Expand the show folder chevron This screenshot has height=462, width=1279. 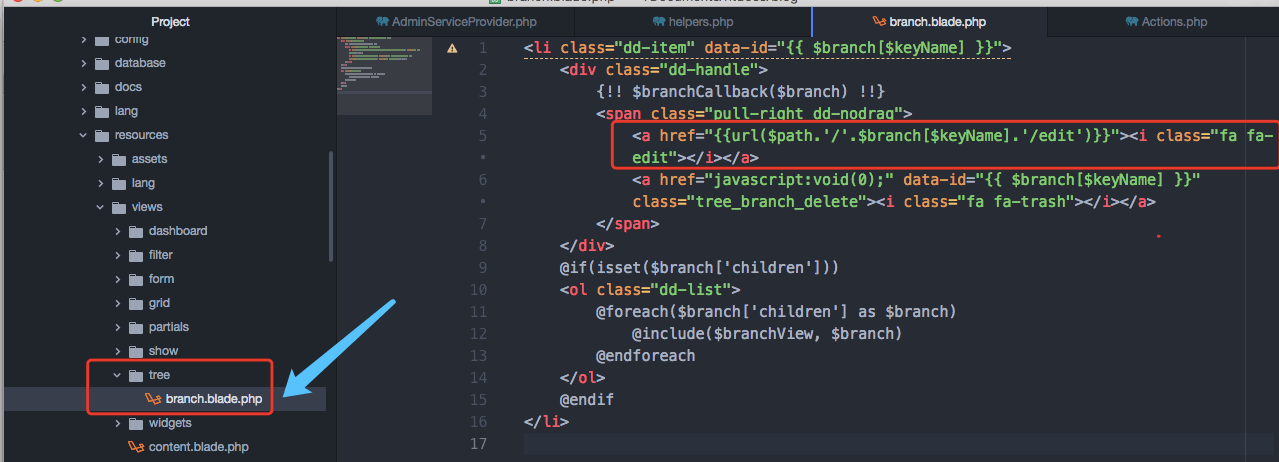point(118,351)
